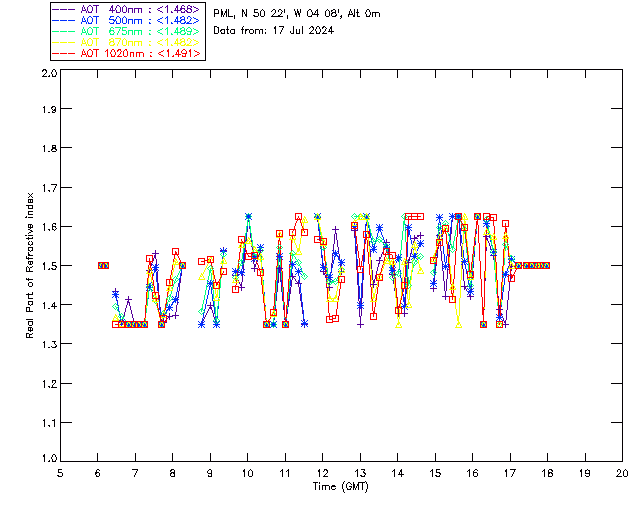Click the x-axis label 17
The image size is (640, 512).
coord(510,473)
